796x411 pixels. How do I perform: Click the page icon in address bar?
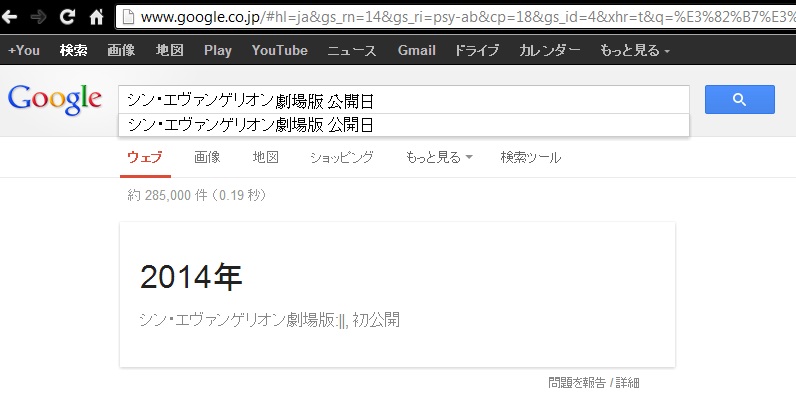(127, 17)
